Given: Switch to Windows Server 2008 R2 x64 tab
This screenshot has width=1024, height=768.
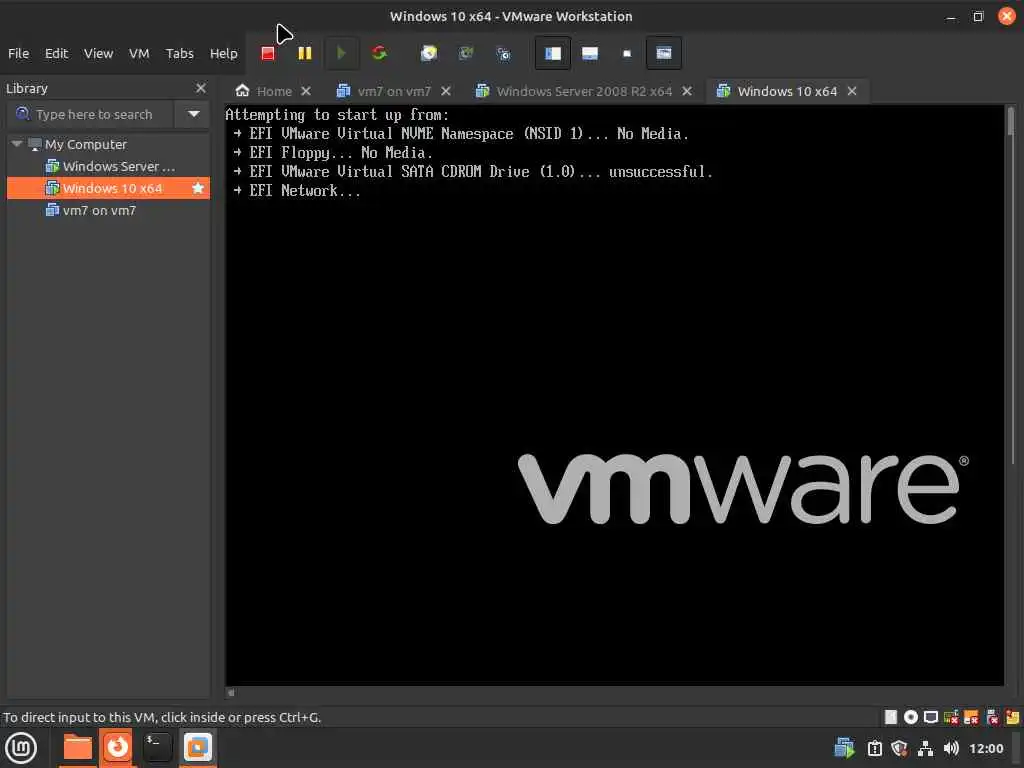Looking at the screenshot, I should (575, 91).
